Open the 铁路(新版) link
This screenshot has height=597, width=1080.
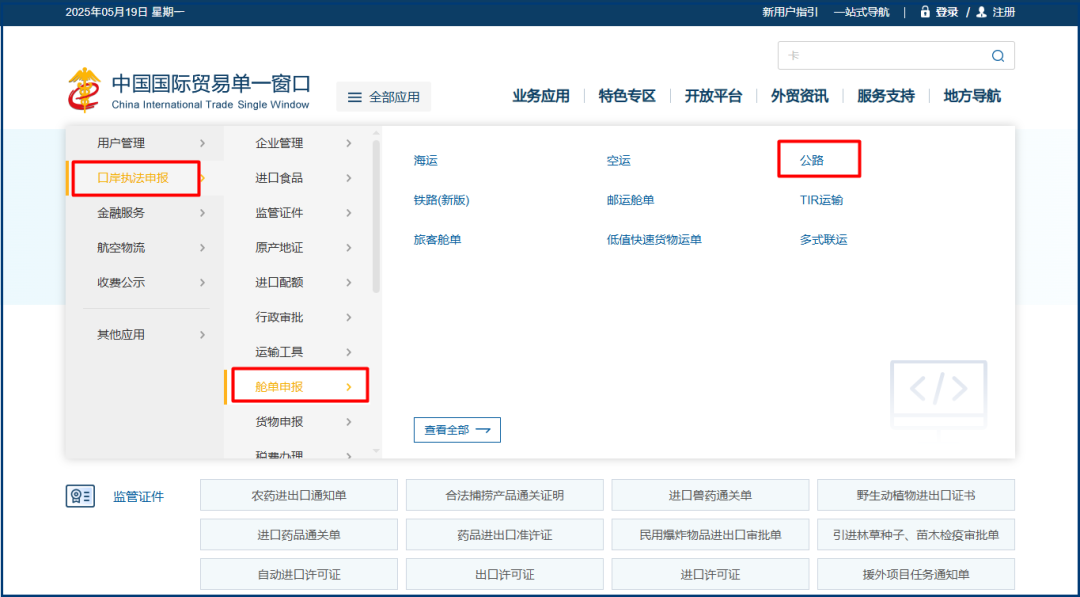(x=442, y=200)
